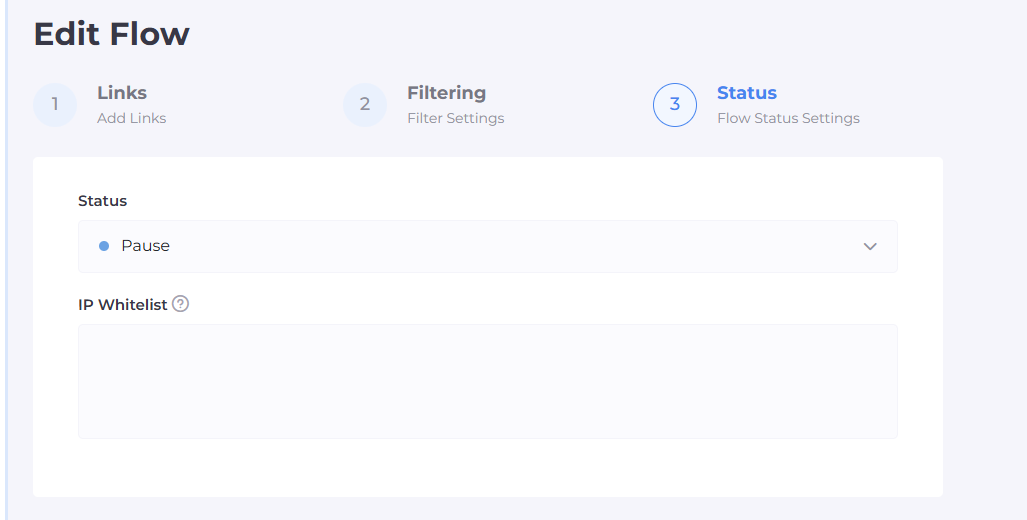1027x520 pixels.
Task: Click the blue status dot beside Pause
Action: [104, 246]
